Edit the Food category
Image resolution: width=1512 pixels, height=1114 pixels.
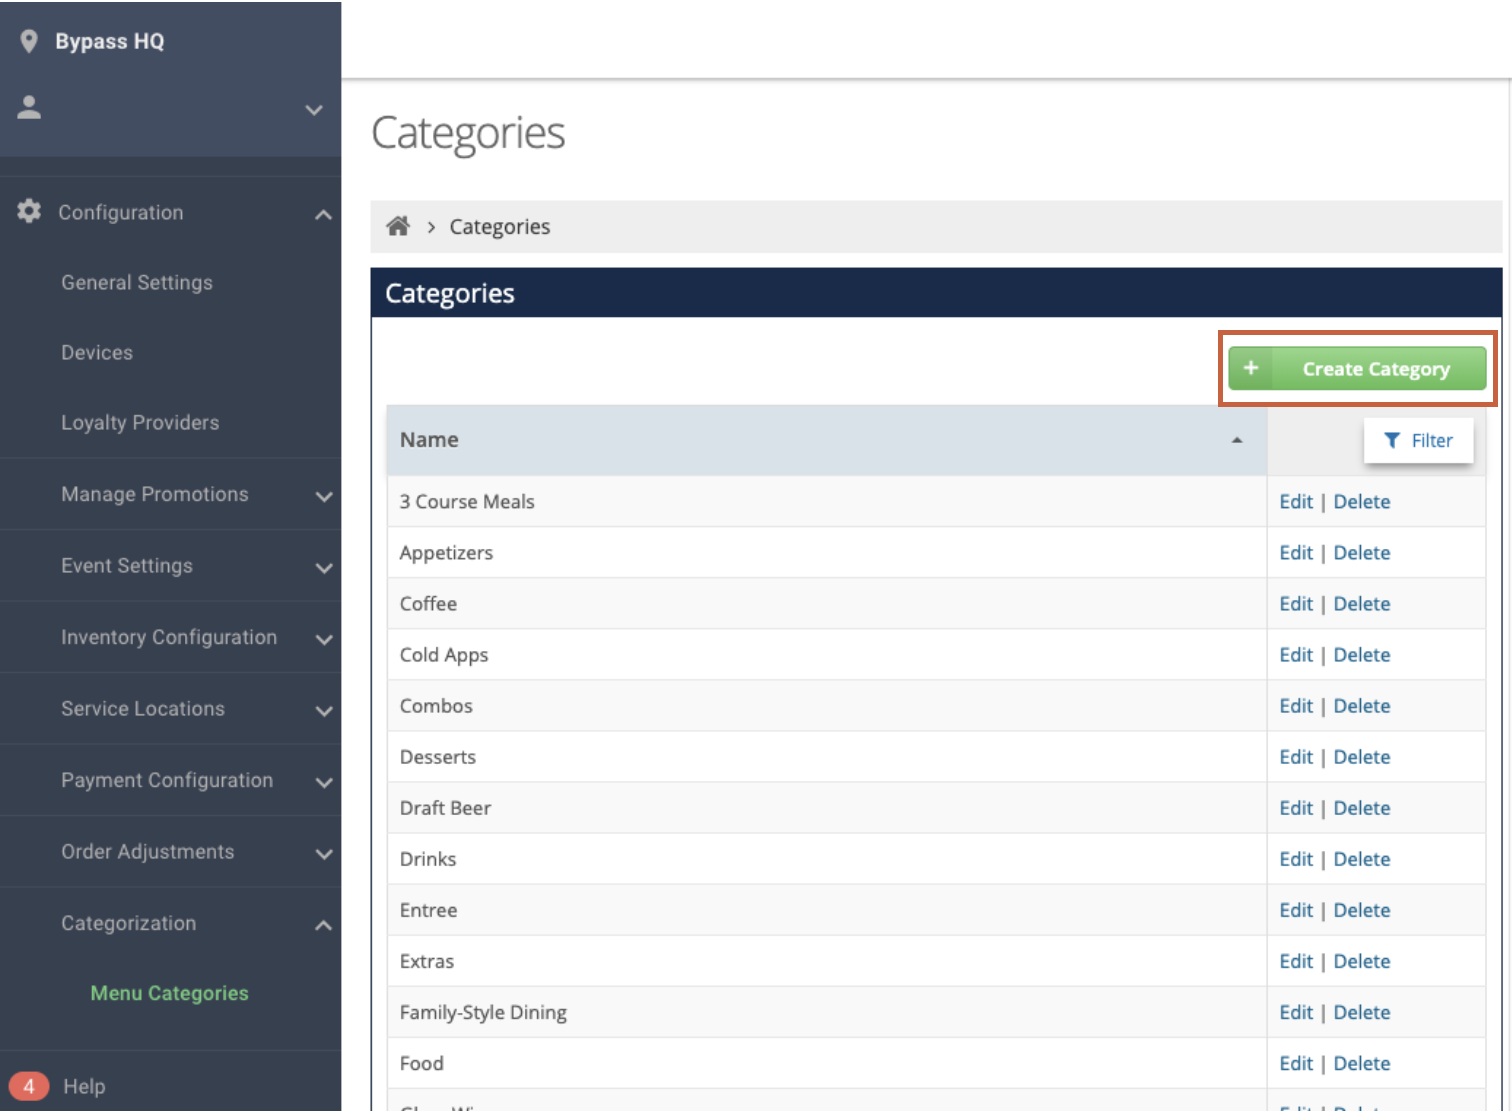tap(1296, 1062)
